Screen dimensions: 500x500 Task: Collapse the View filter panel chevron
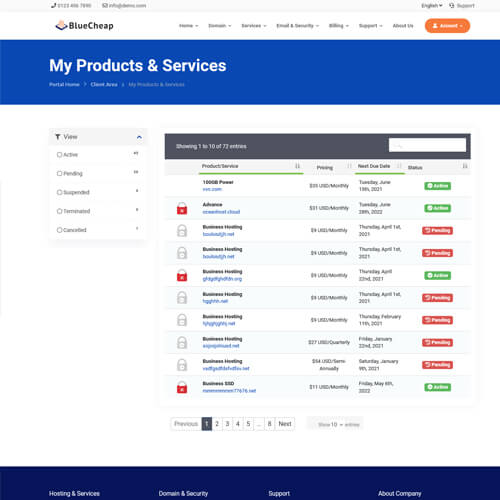139,137
